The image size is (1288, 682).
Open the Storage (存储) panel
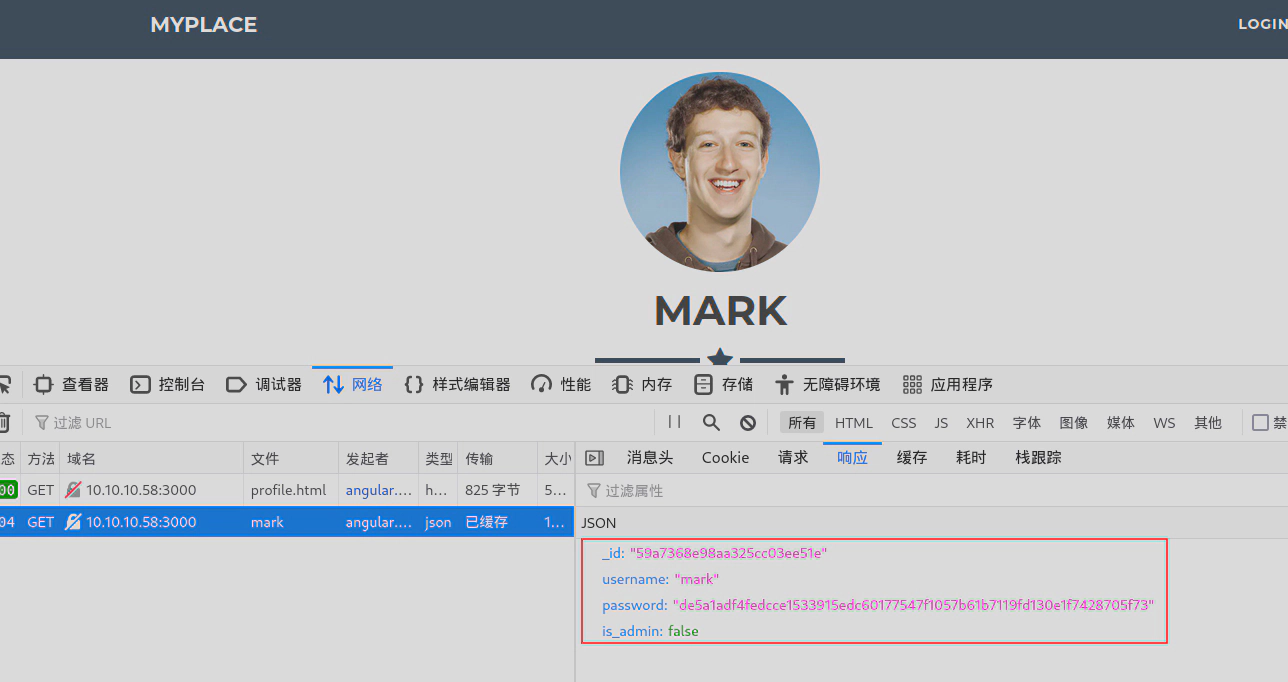click(724, 385)
